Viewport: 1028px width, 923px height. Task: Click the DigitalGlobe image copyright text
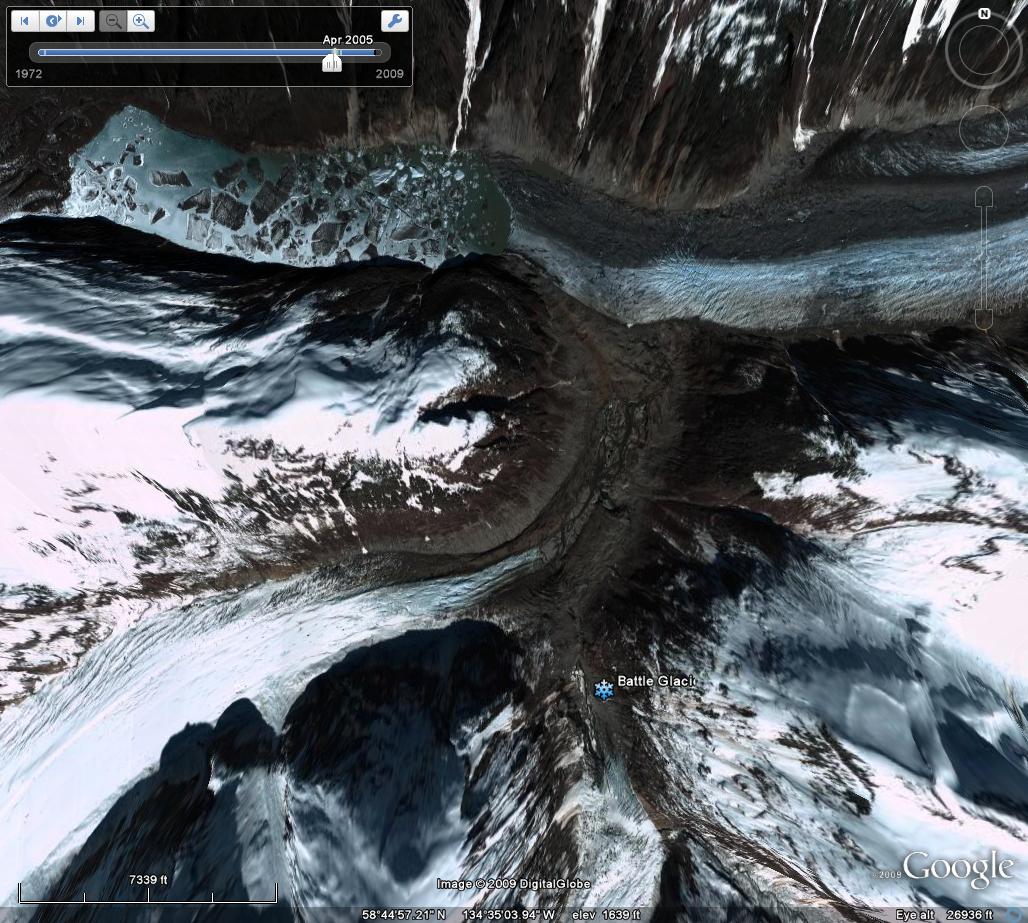(513, 884)
